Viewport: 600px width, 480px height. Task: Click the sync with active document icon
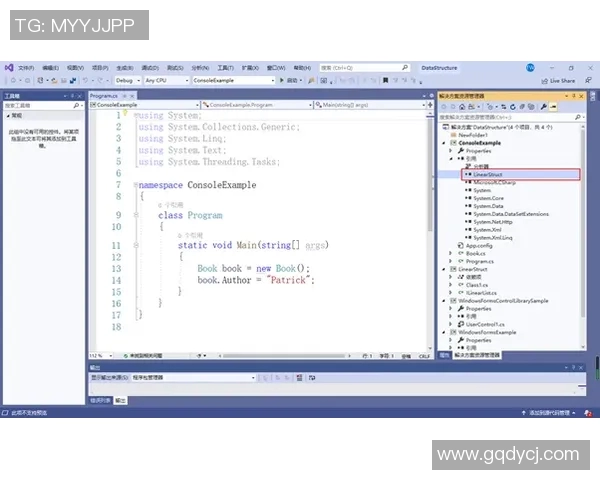(504, 107)
